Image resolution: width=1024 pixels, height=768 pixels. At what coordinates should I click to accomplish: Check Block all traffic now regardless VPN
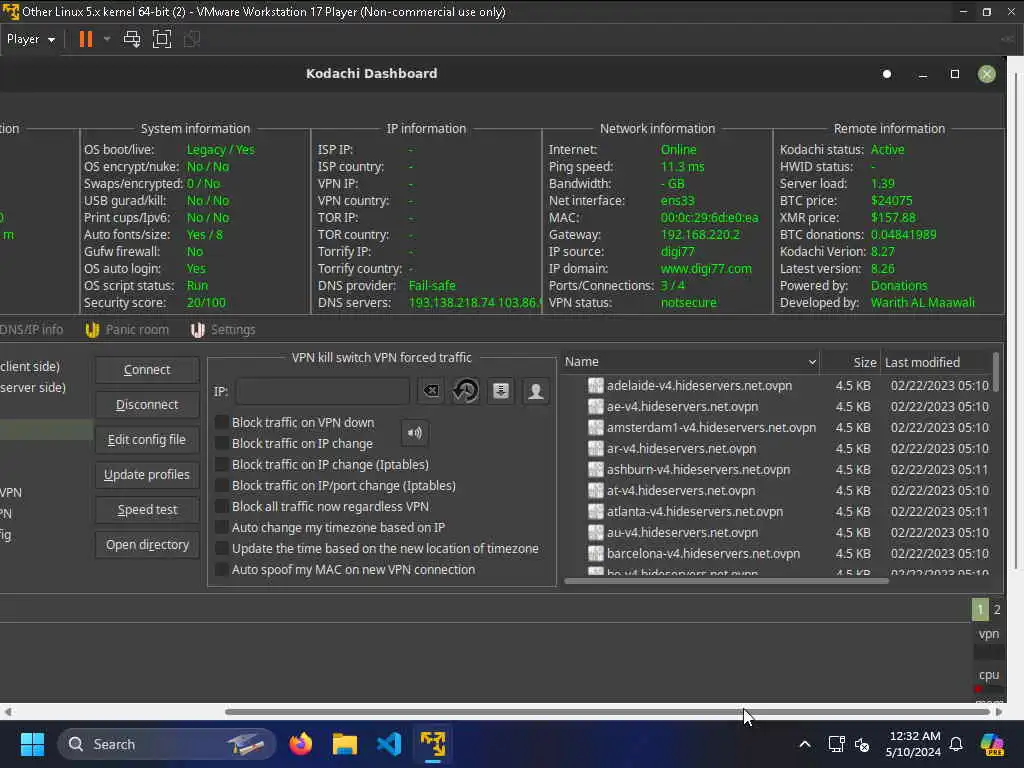[x=222, y=506]
